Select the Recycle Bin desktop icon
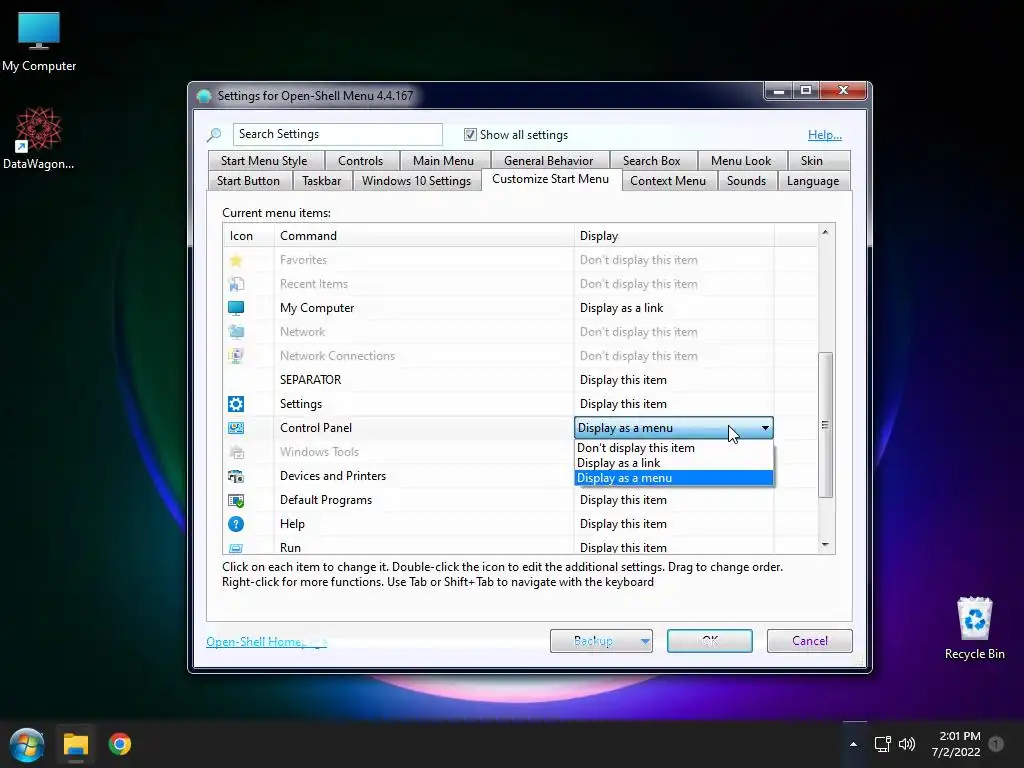 tap(974, 628)
